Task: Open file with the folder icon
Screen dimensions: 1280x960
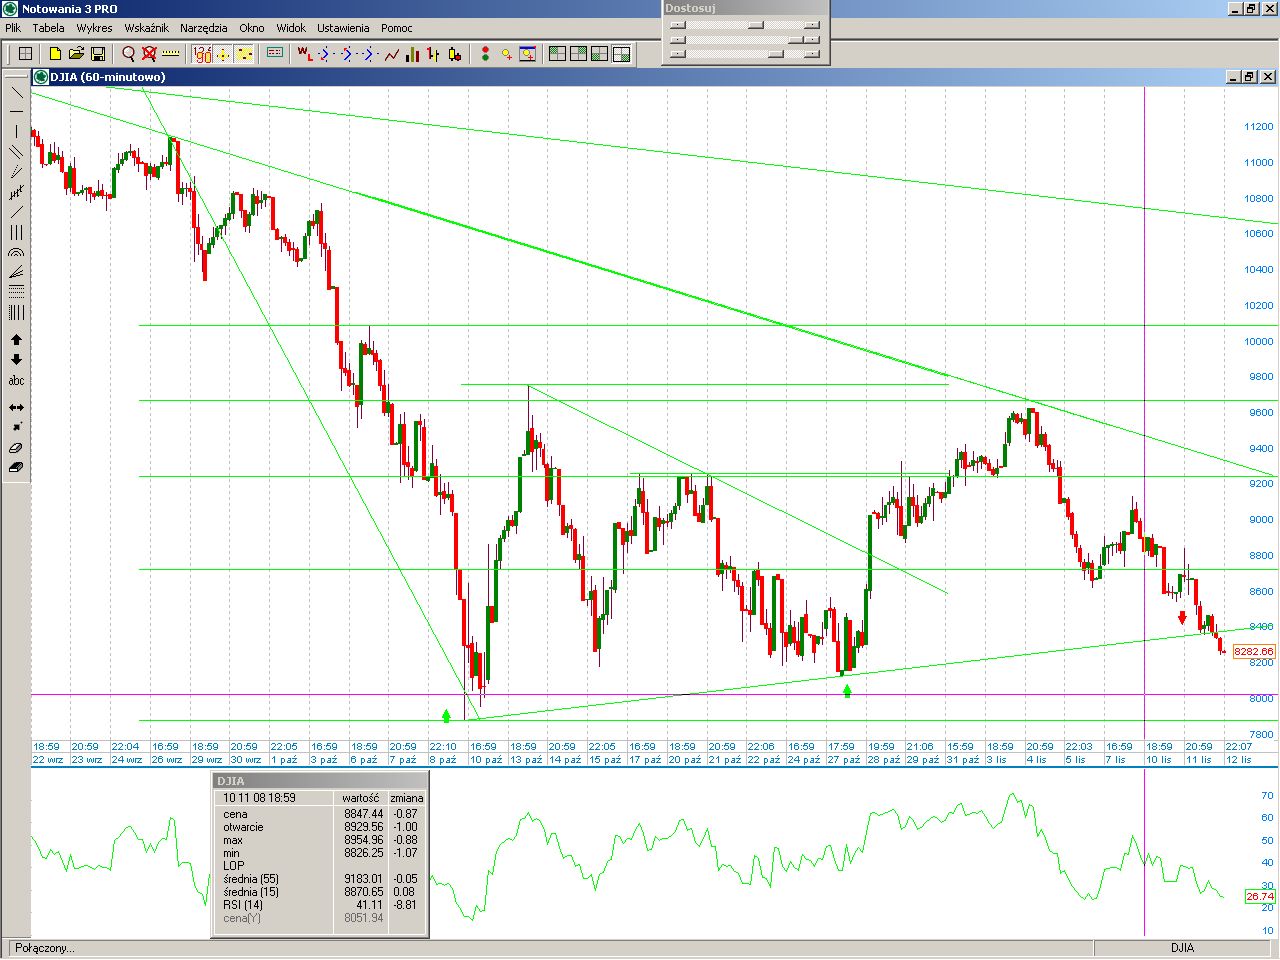Action: [76, 54]
